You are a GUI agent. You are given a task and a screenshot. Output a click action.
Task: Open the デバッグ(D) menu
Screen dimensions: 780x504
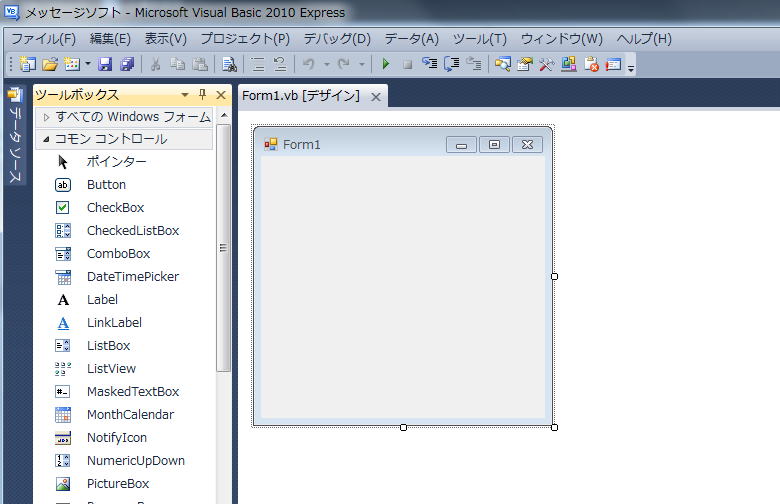[337, 38]
